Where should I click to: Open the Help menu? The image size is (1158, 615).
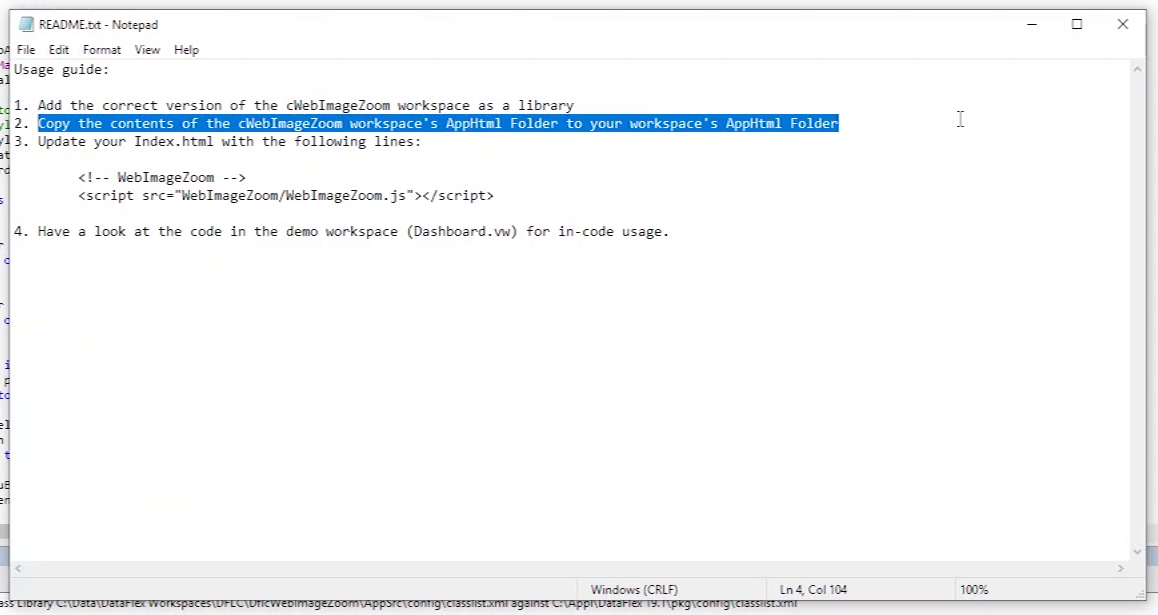(186, 50)
